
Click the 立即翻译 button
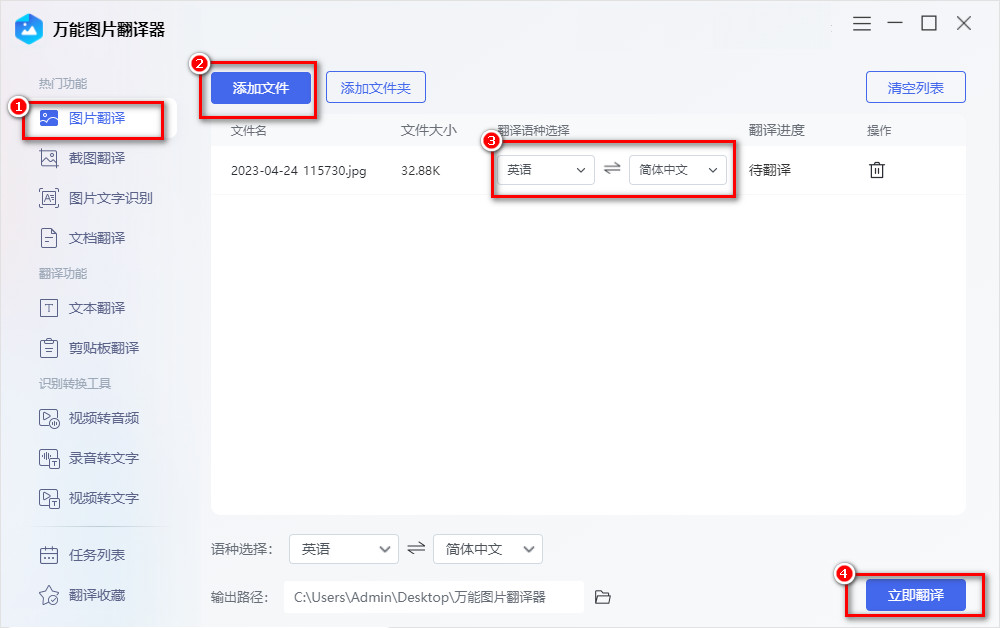coord(918,595)
